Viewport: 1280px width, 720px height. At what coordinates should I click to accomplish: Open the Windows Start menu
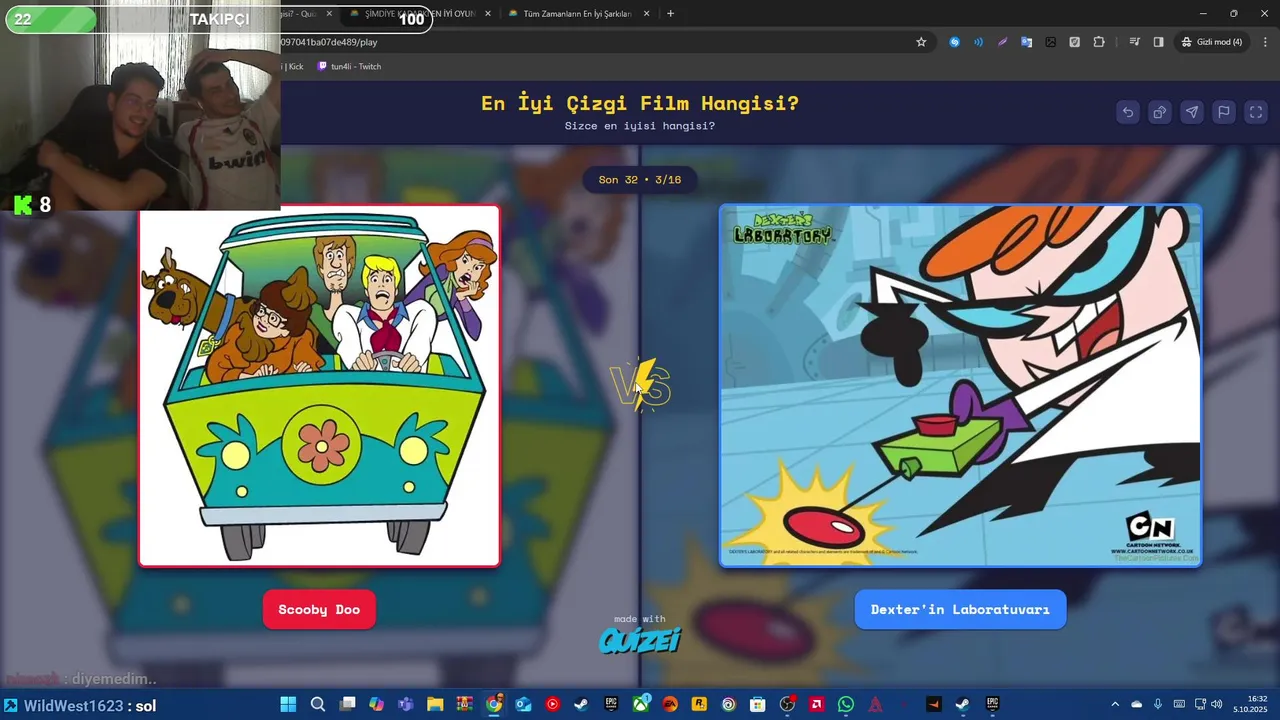pyautogui.click(x=288, y=704)
